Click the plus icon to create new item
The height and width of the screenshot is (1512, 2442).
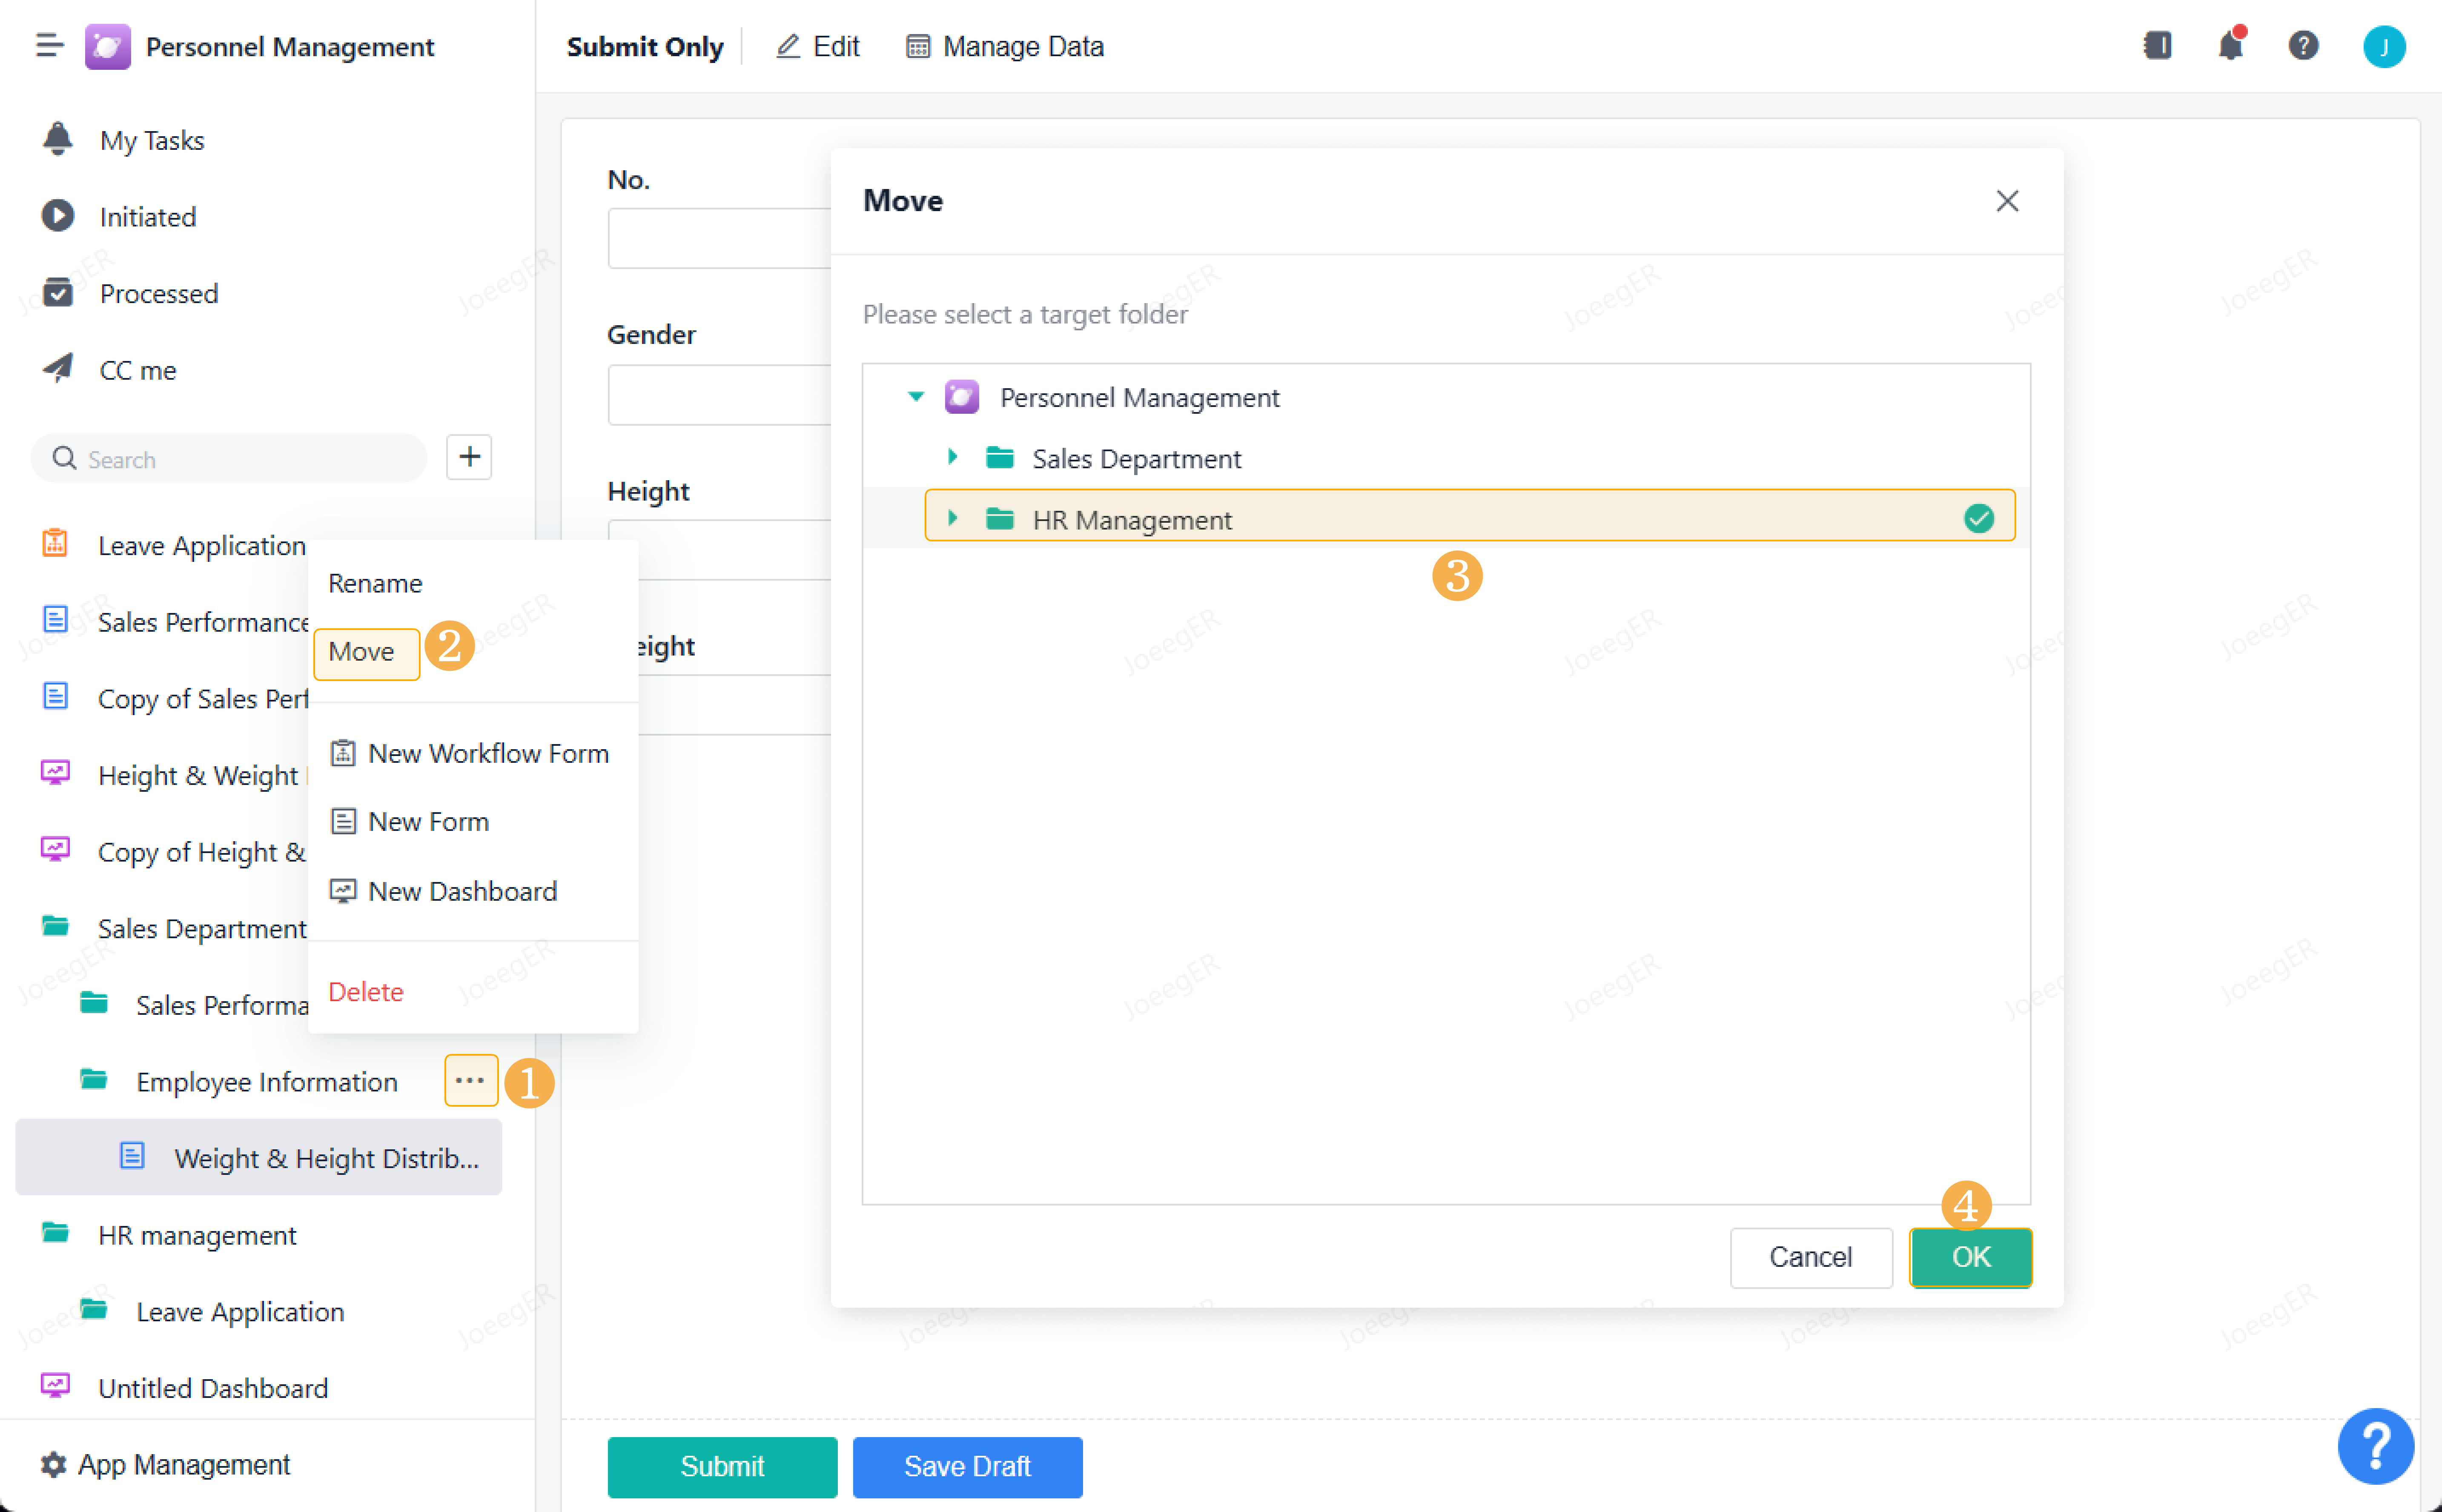tap(469, 457)
